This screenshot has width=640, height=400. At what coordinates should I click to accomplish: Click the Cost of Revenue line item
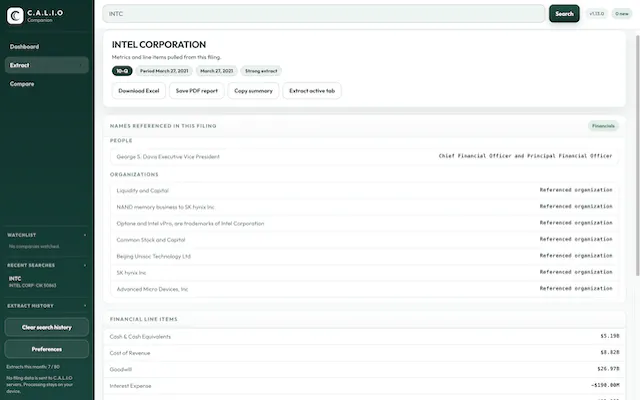point(364,353)
